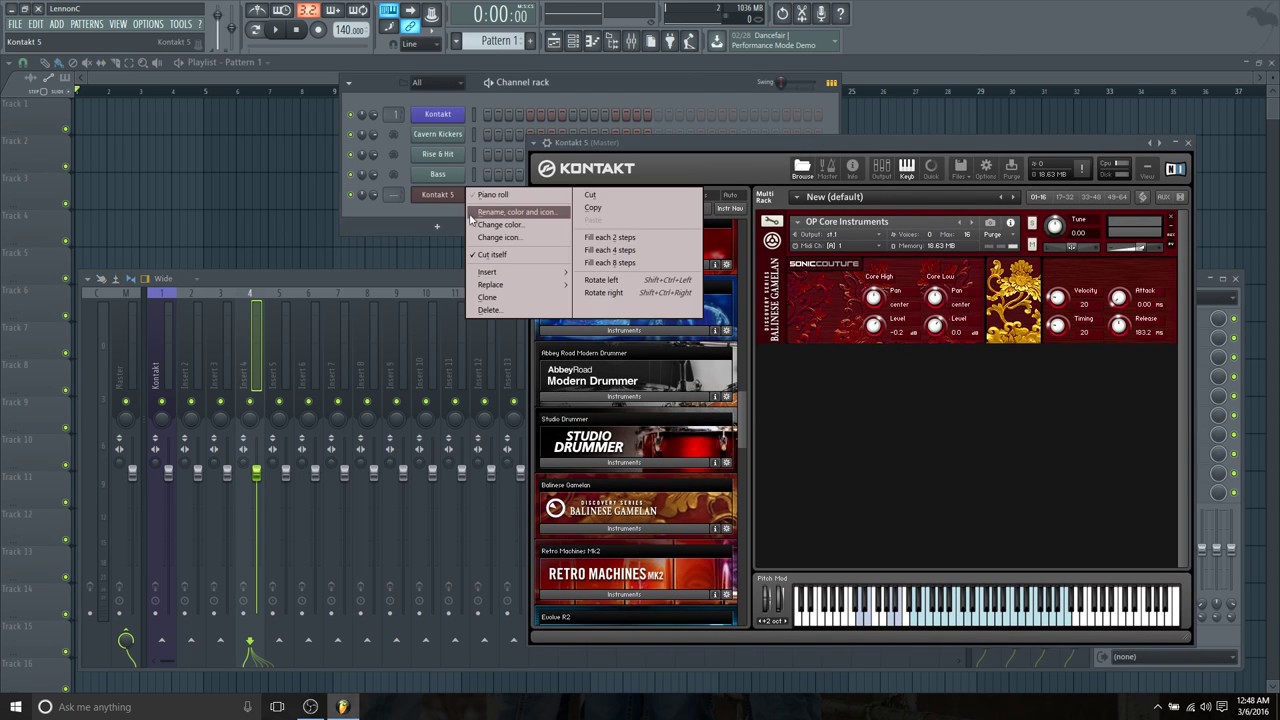Click the link tool icon in the toolbar

(x=410, y=27)
